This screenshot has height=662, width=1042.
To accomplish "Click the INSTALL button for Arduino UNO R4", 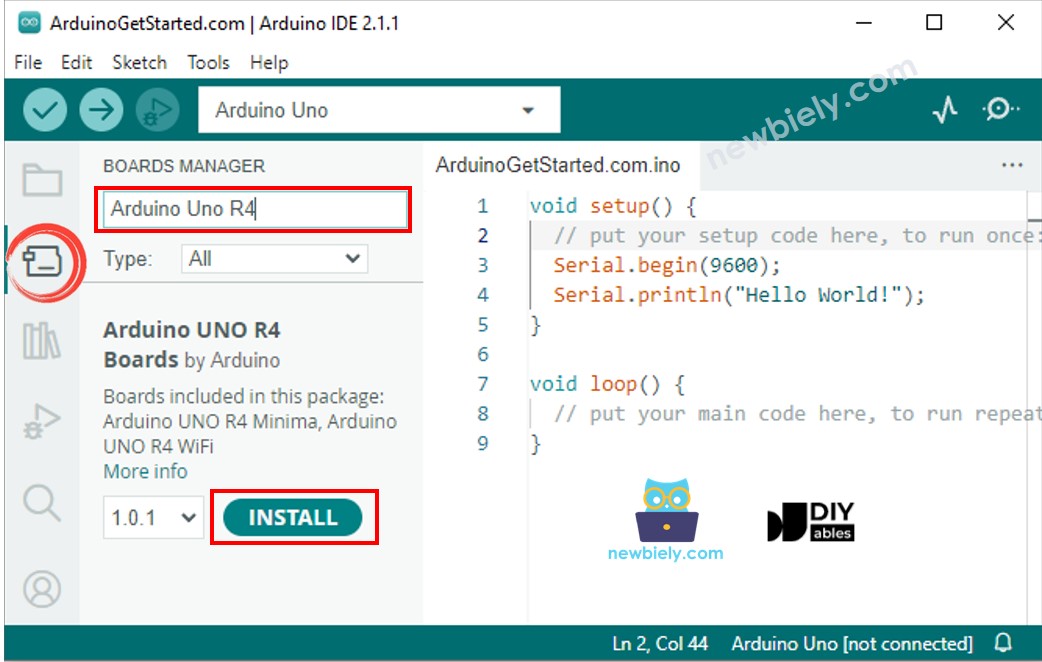I will tap(293, 517).
